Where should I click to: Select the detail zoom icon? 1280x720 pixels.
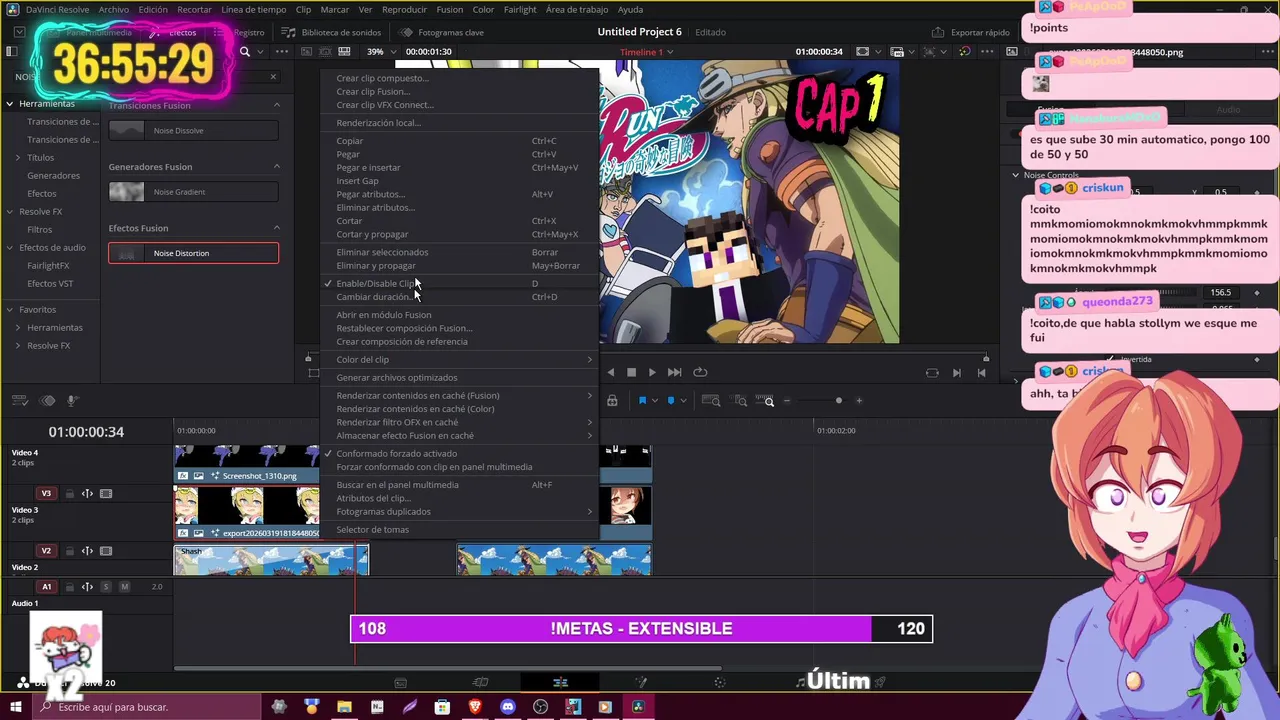click(x=740, y=401)
